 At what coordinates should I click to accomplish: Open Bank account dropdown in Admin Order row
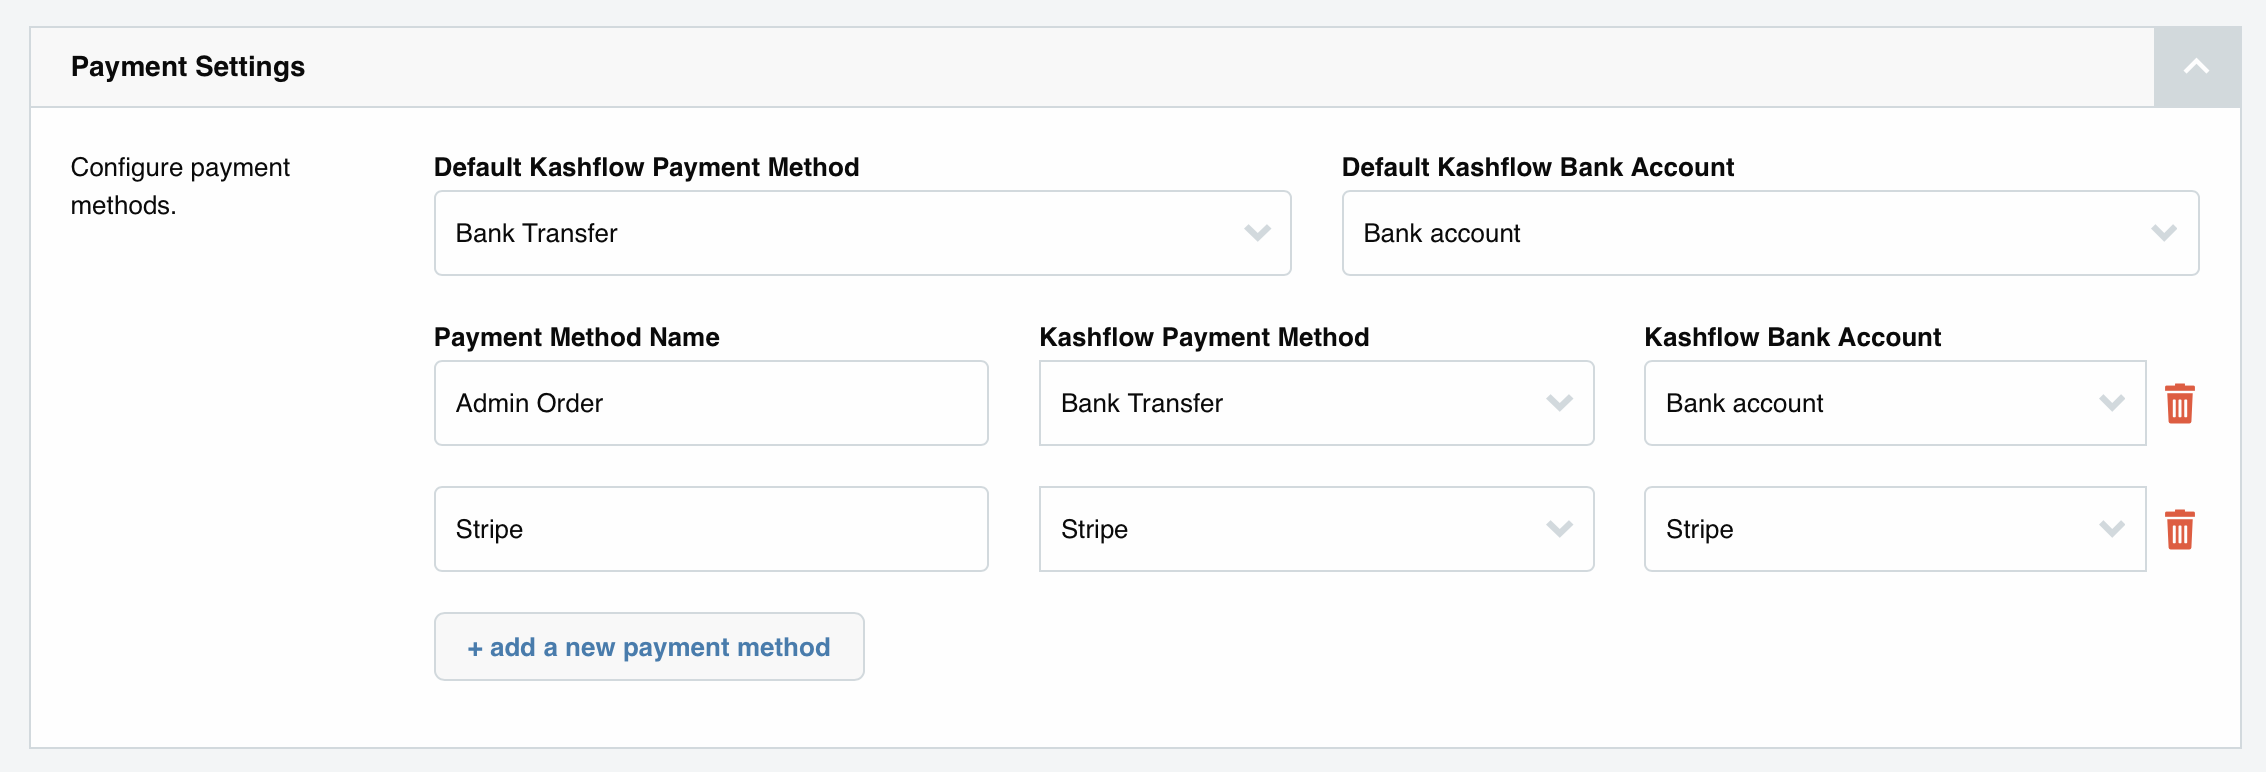(1895, 403)
